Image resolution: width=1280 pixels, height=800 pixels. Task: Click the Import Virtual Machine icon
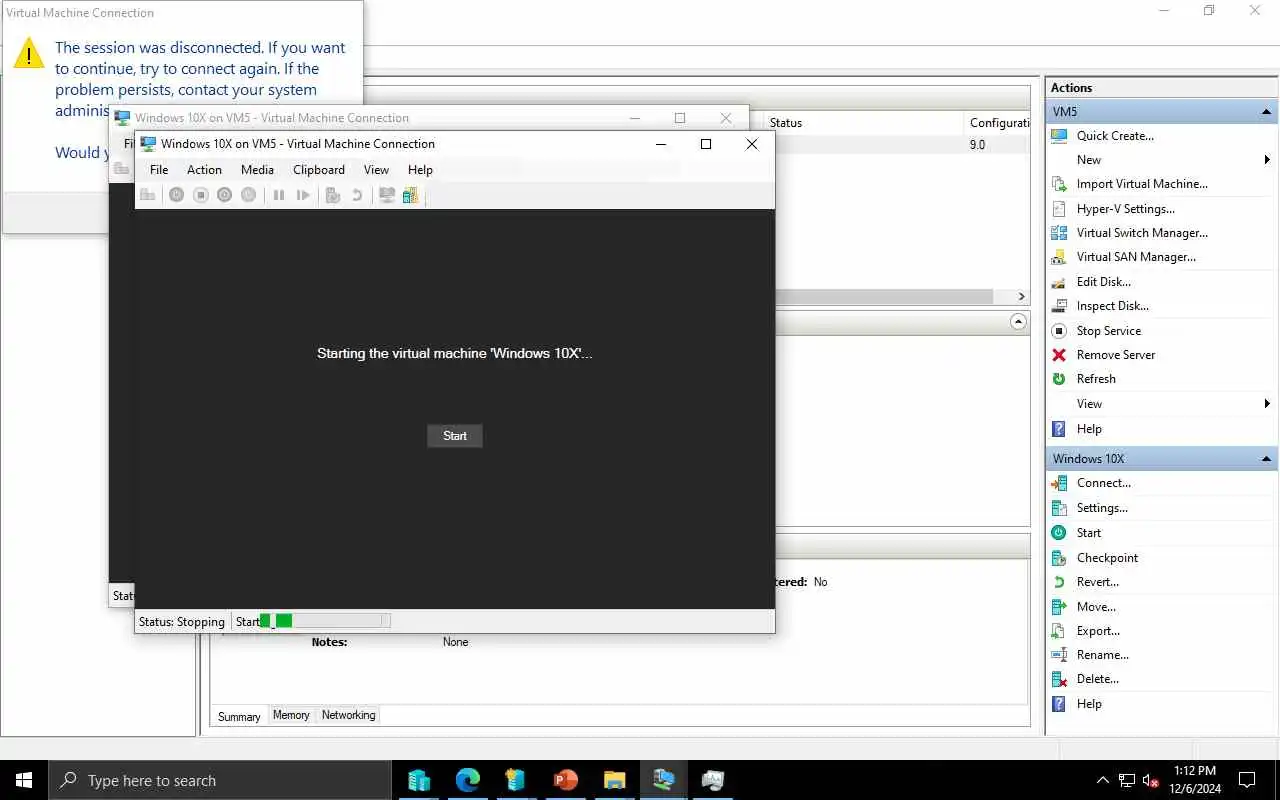[x=1059, y=184]
